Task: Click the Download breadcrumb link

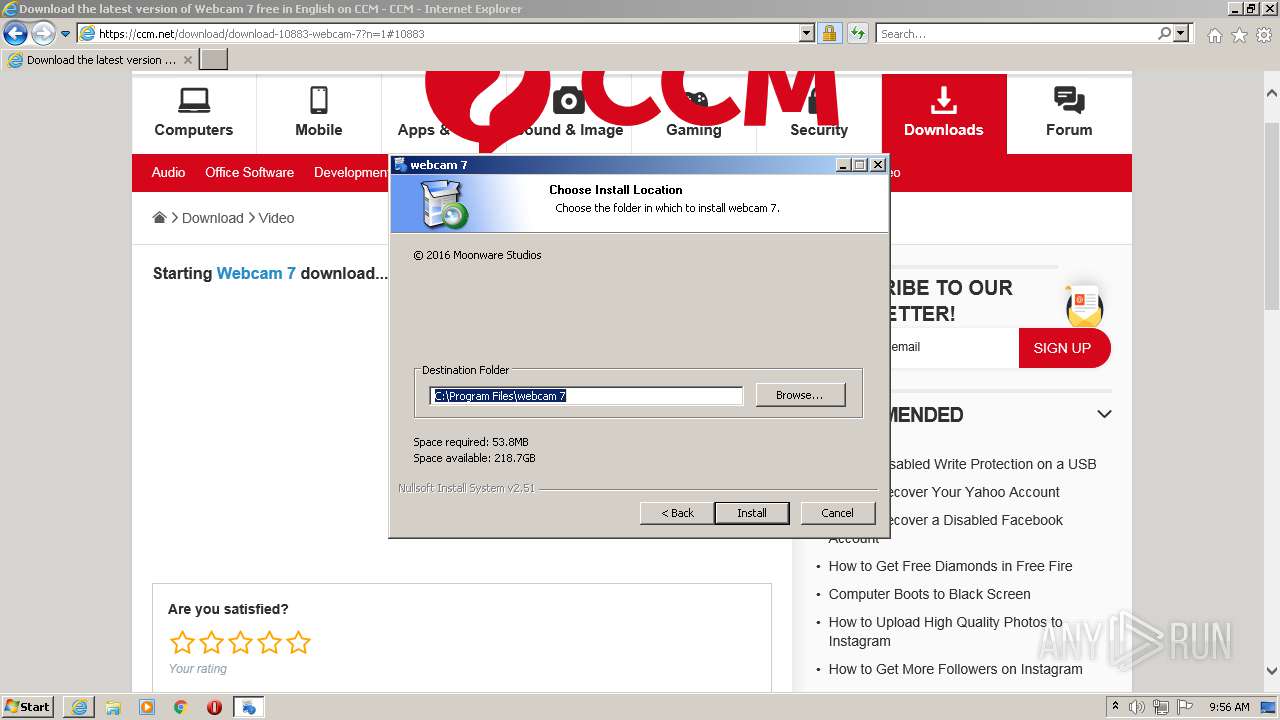Action: coord(213,218)
